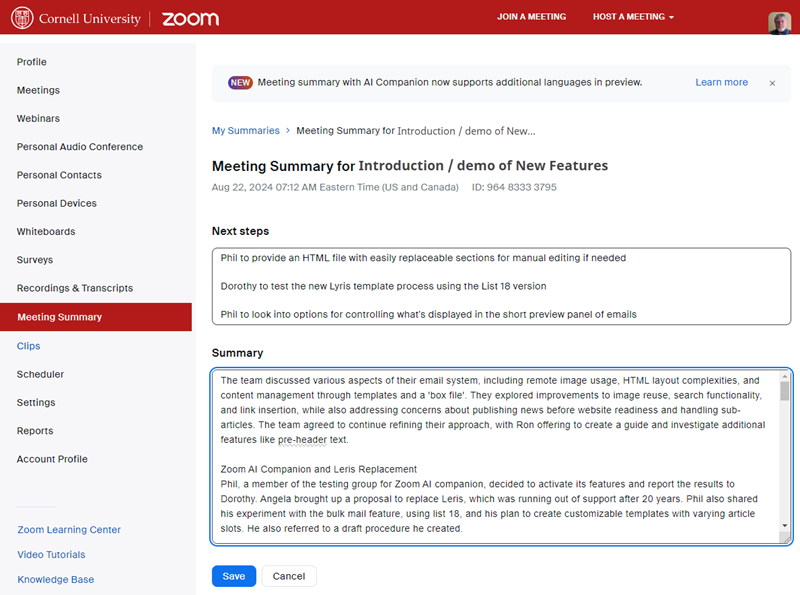
Task: Click the Summary section heading
Action: click(x=237, y=353)
